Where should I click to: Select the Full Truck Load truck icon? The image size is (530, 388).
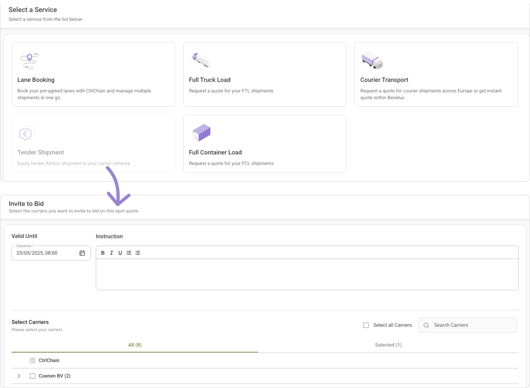(x=202, y=60)
